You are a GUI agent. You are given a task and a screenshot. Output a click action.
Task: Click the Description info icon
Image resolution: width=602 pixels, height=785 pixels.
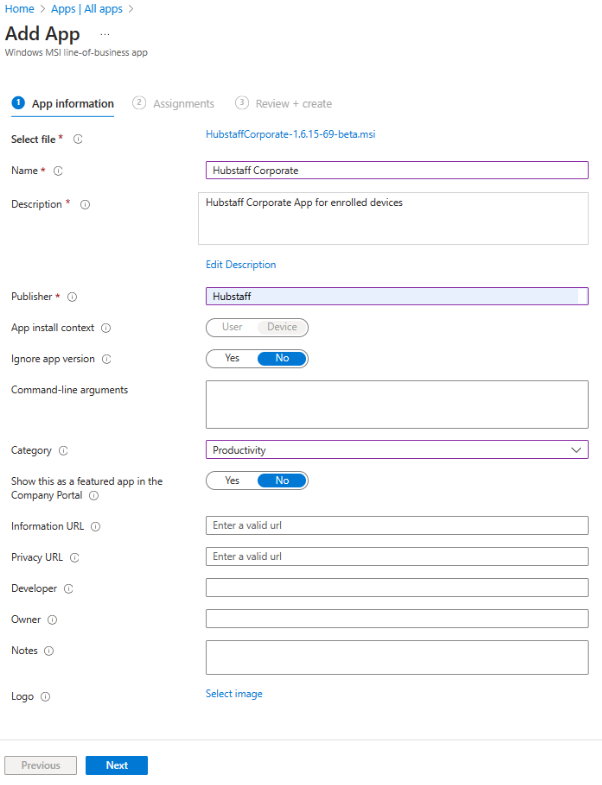[85, 205]
